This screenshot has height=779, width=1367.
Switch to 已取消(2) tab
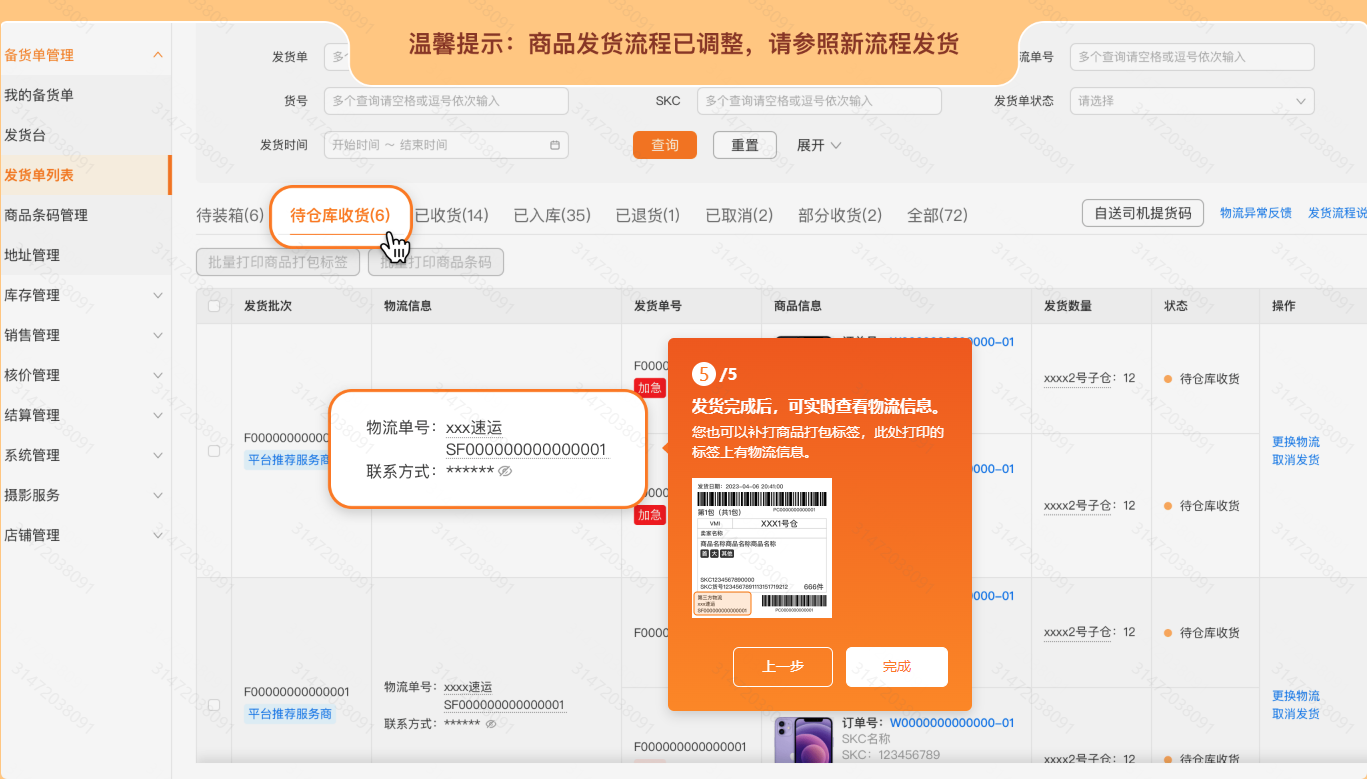739,215
